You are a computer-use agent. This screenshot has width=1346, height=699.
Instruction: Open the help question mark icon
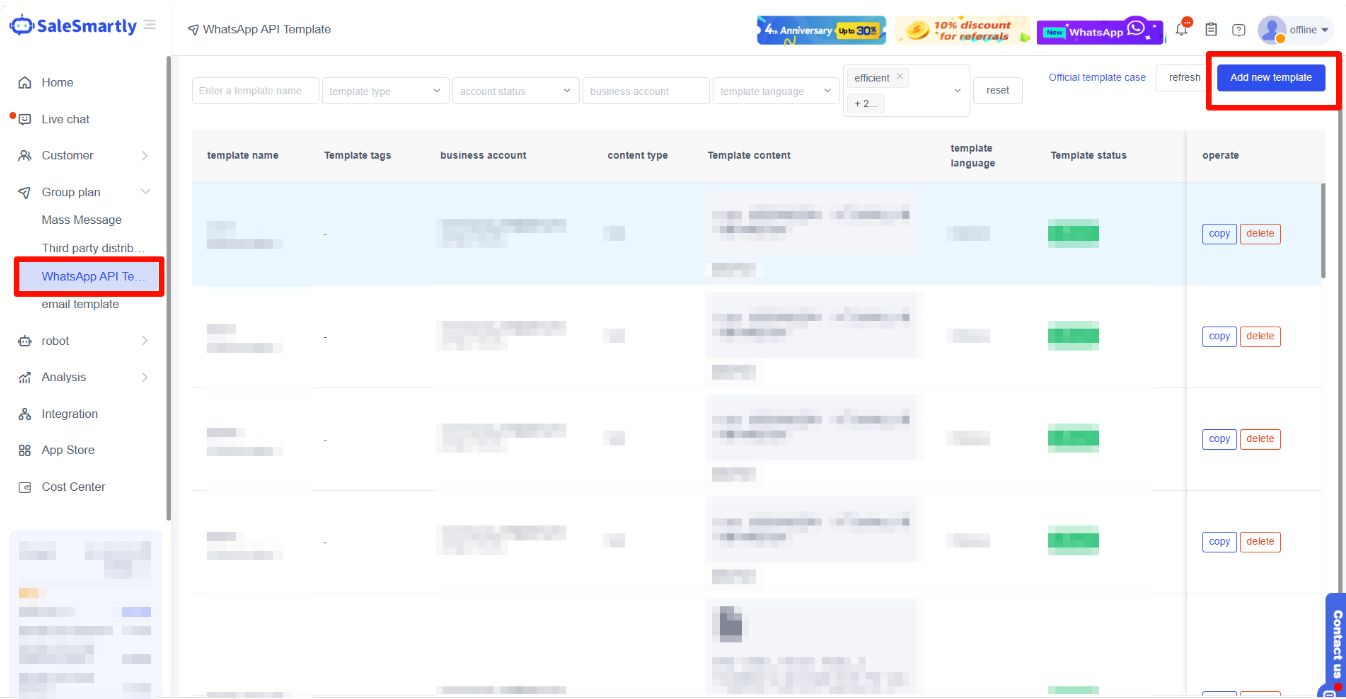1238,30
